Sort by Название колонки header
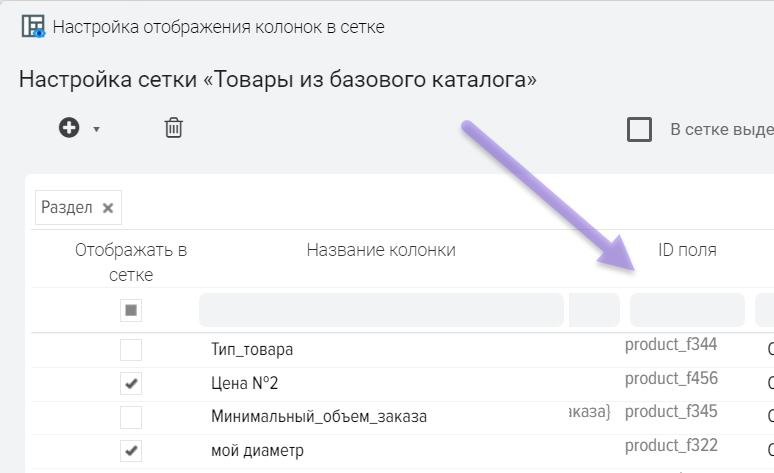Viewport: 774px width, 473px height. pos(381,250)
